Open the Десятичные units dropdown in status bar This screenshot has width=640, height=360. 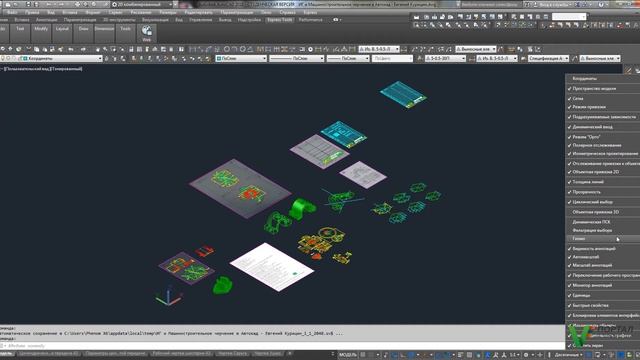click(x=569, y=355)
